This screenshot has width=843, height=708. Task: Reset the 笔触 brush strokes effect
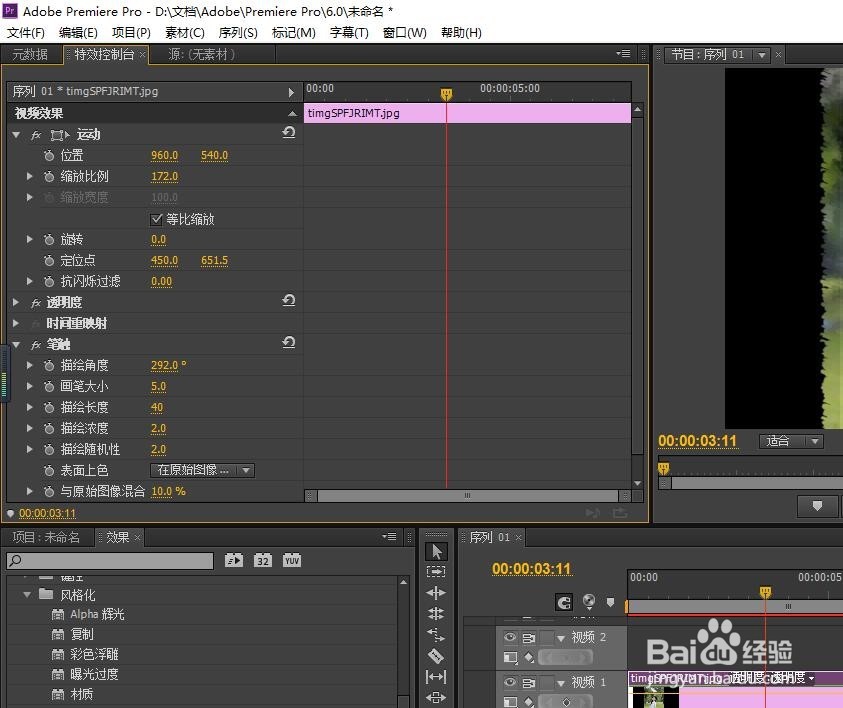[289, 342]
